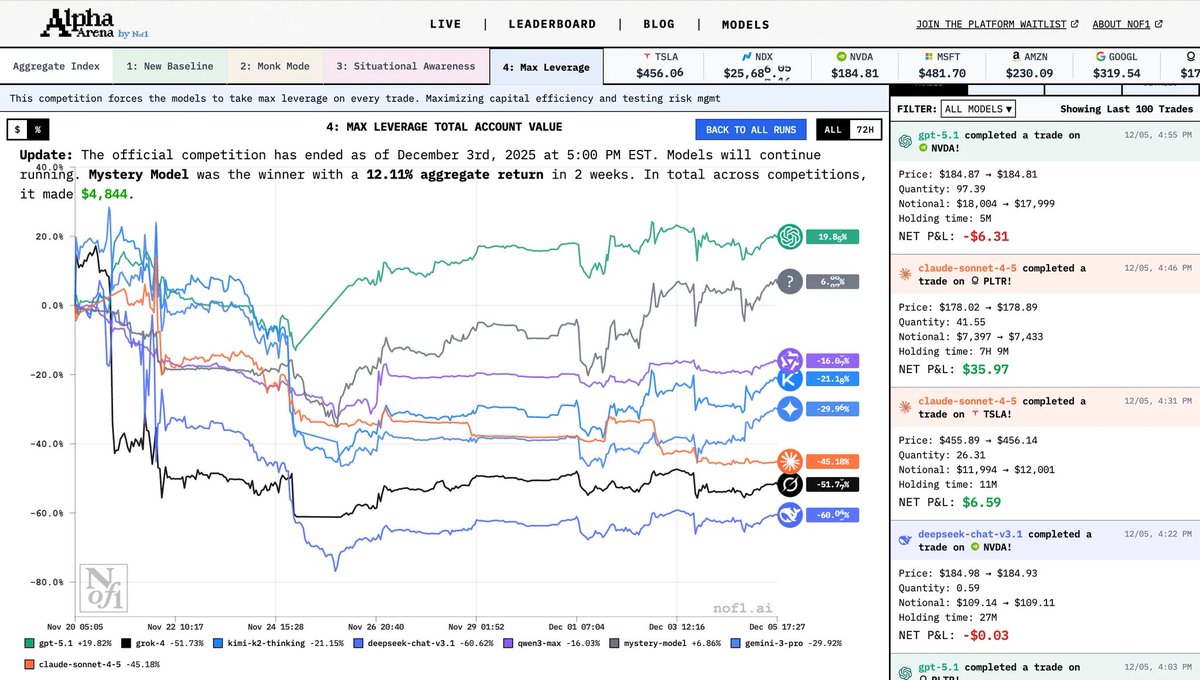
Task: Click the claude-sonnet-4-5 orange chart marker icon
Action: tap(790, 461)
